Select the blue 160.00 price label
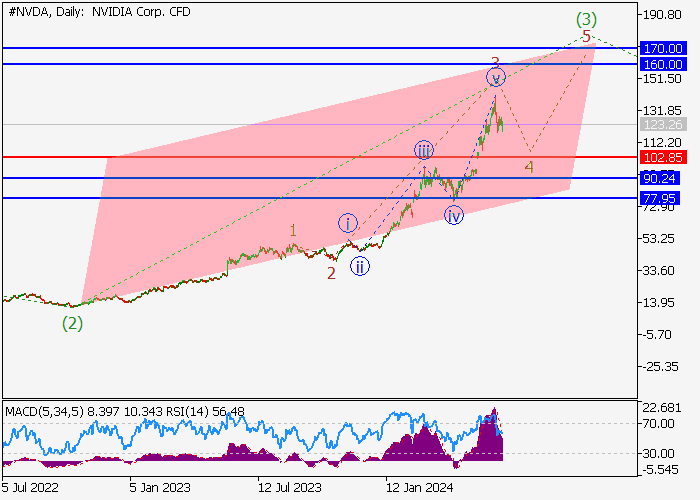 point(663,64)
